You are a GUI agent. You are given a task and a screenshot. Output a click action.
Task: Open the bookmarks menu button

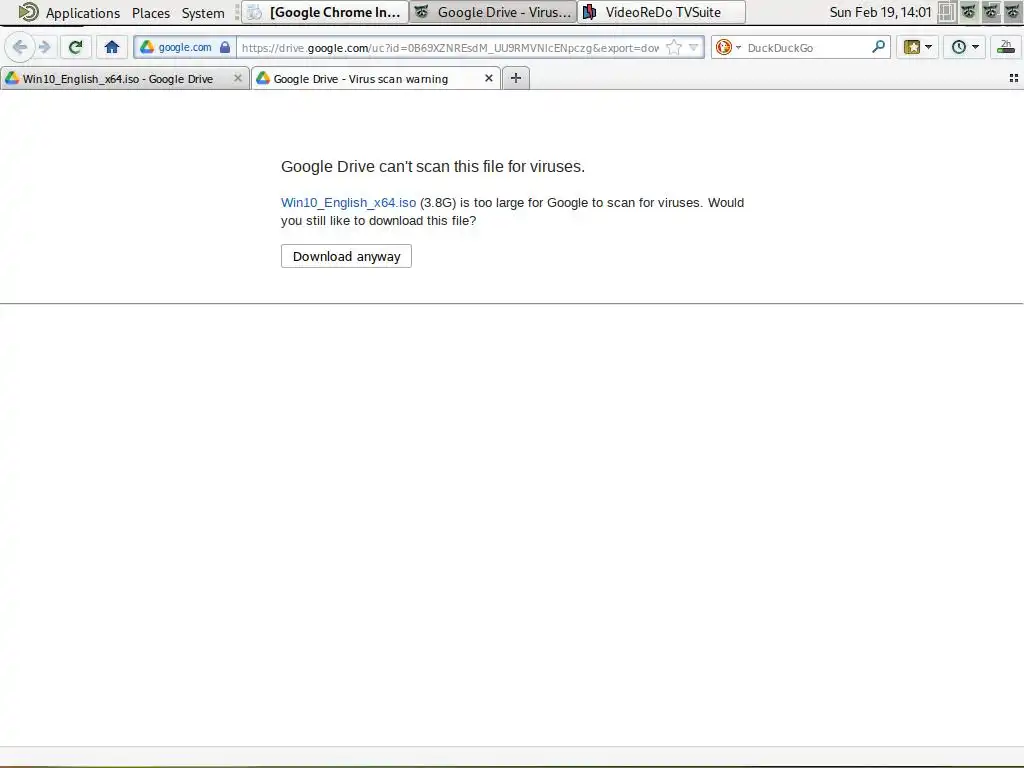[x=917, y=47]
